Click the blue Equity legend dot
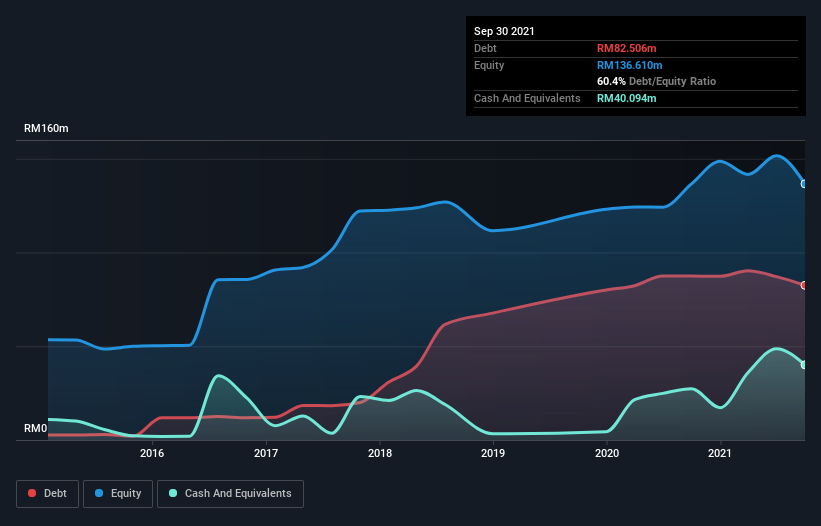Screen dimensions: 821x526 99,493
